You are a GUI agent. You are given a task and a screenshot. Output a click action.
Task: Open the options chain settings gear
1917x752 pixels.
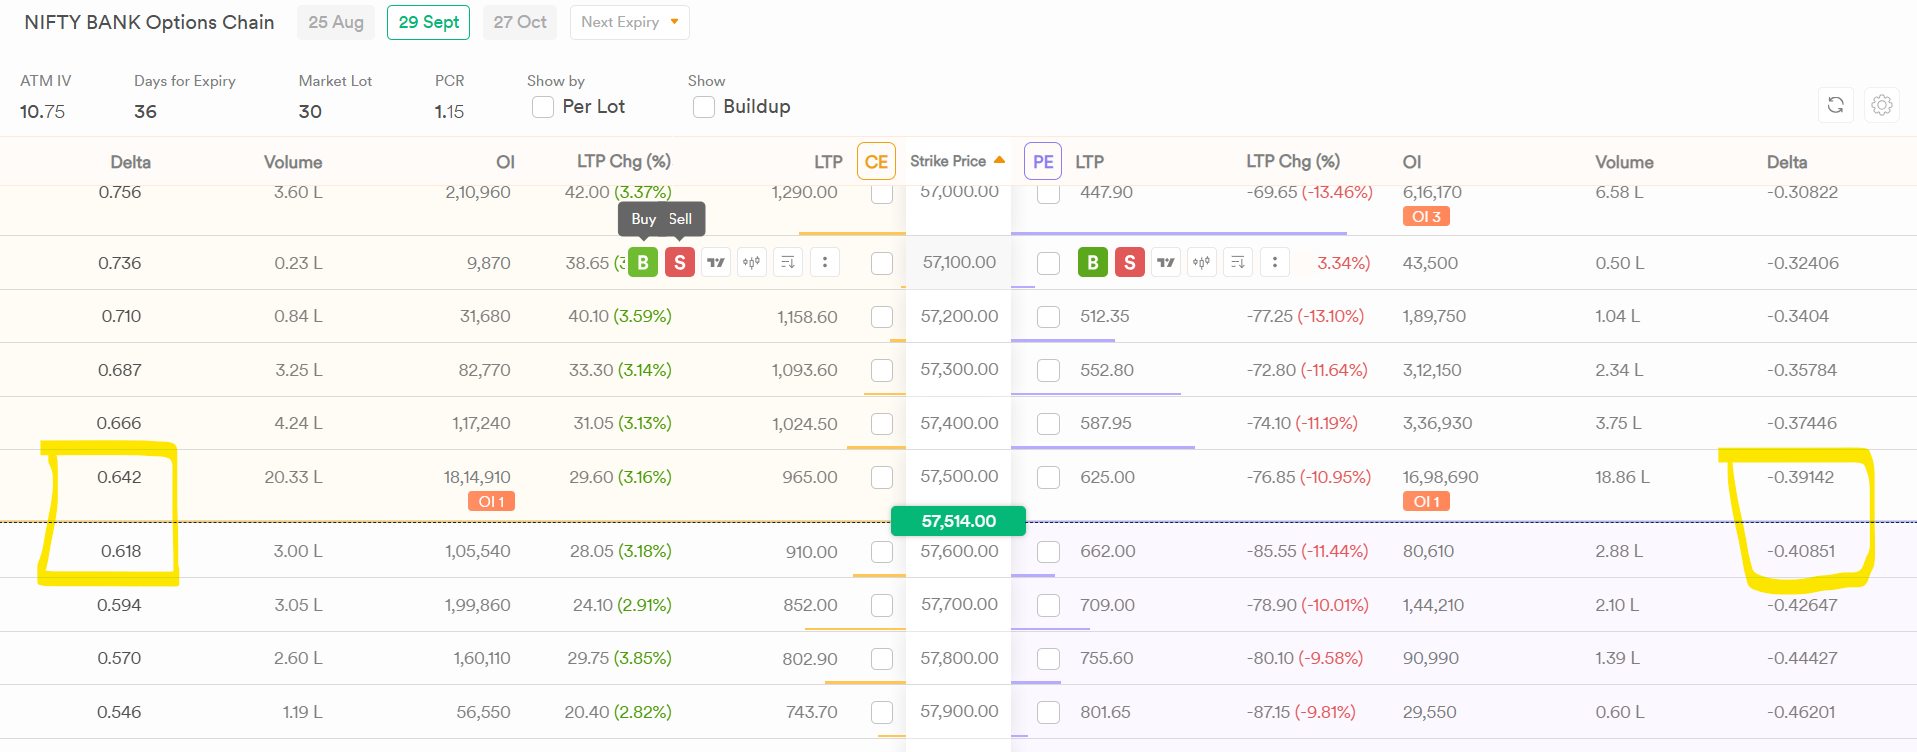tap(1882, 105)
